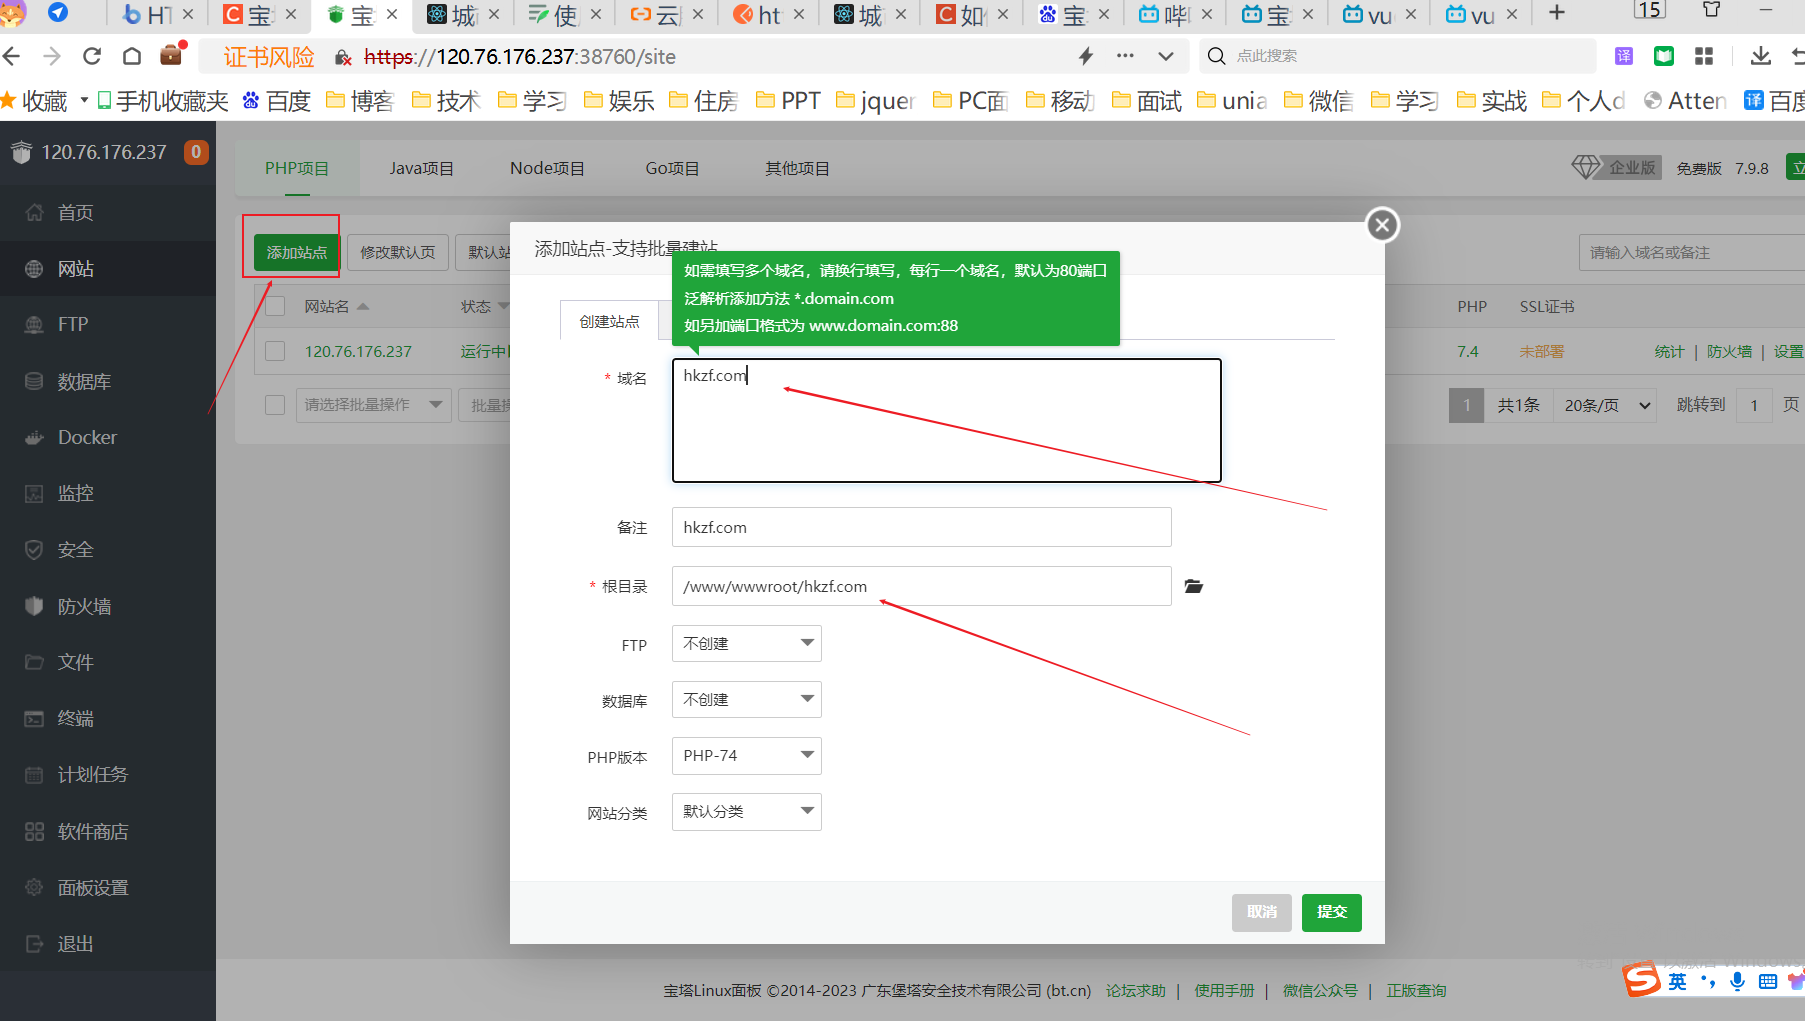This screenshot has height=1021, width=1805.
Task: Click the browser Reload icon
Action: click(92, 56)
